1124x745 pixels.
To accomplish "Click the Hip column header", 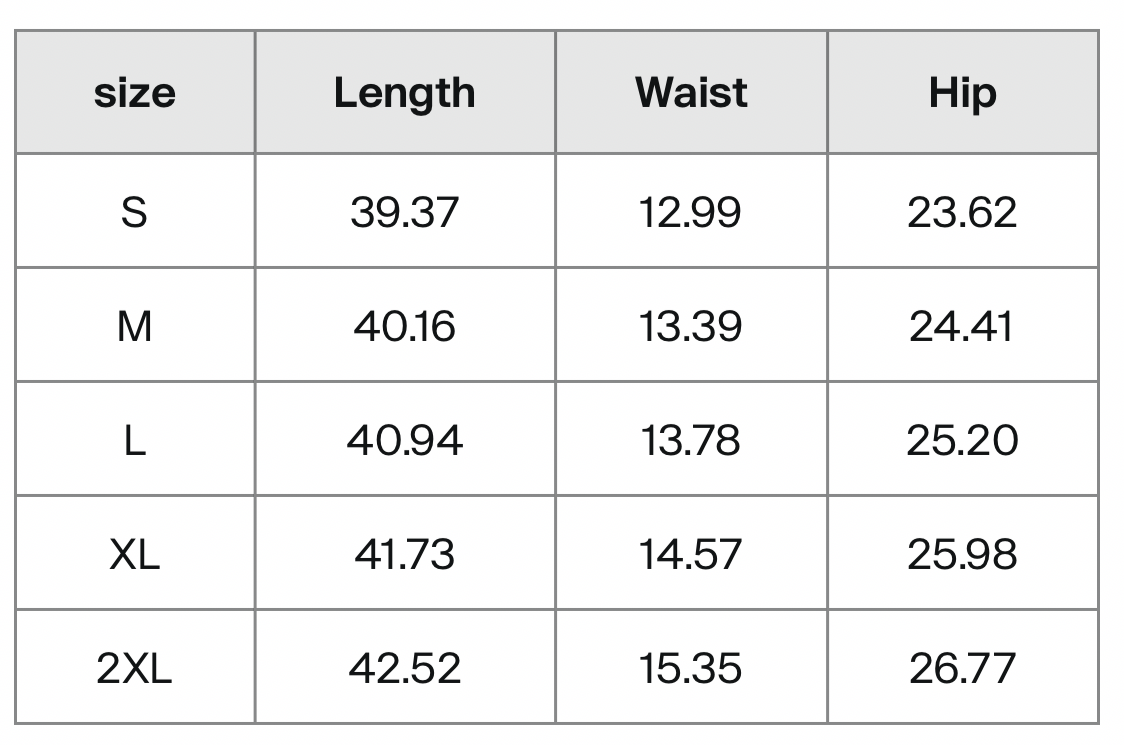I will pyautogui.click(x=963, y=92).
